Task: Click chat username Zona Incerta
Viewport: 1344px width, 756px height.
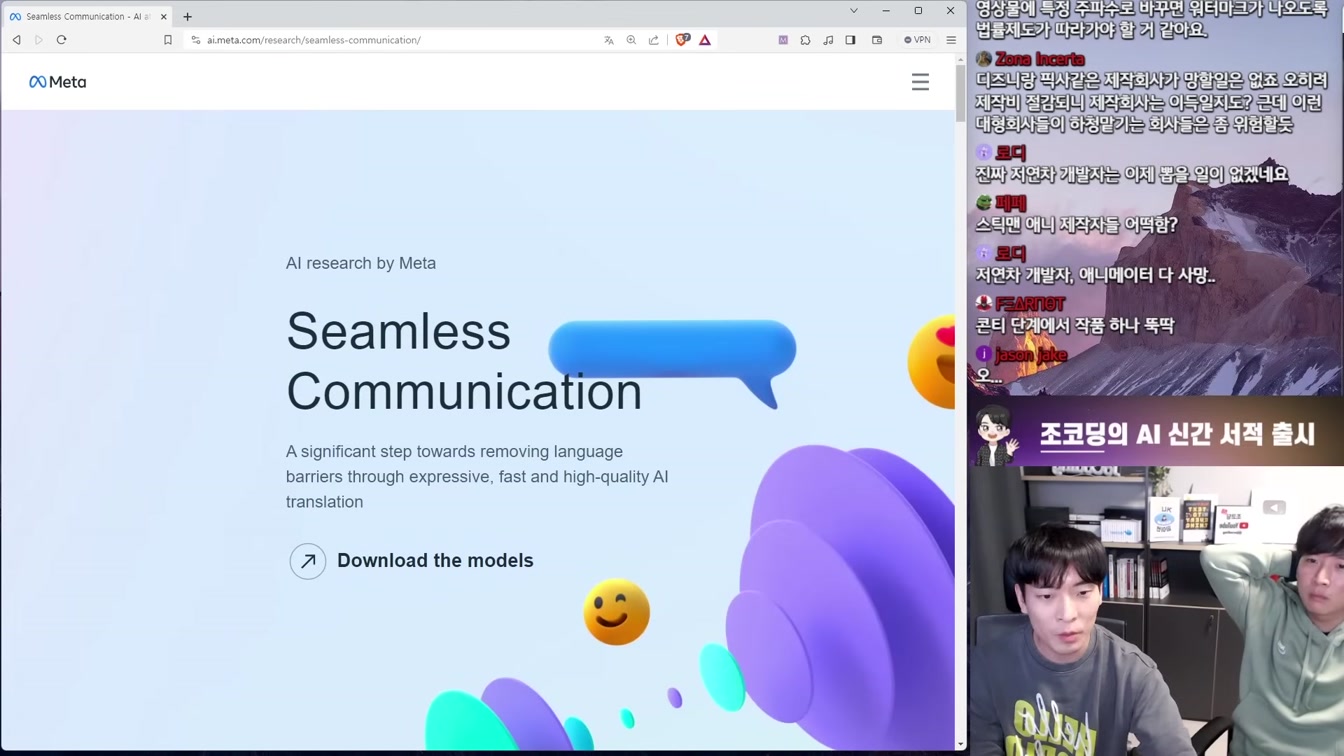Action: click(1040, 59)
